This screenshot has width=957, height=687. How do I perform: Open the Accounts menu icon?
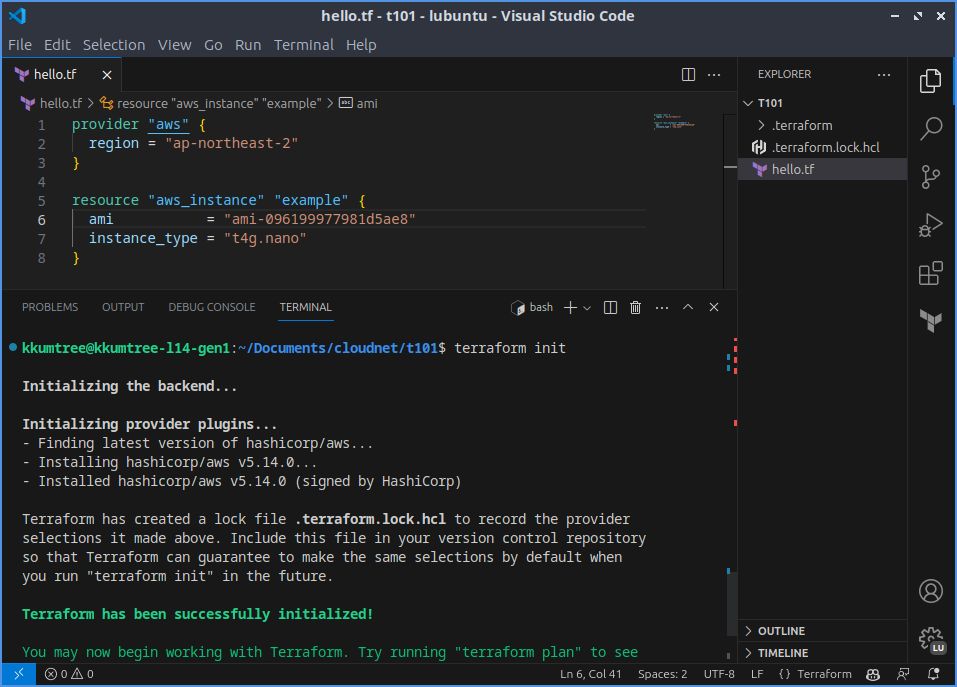click(x=930, y=591)
